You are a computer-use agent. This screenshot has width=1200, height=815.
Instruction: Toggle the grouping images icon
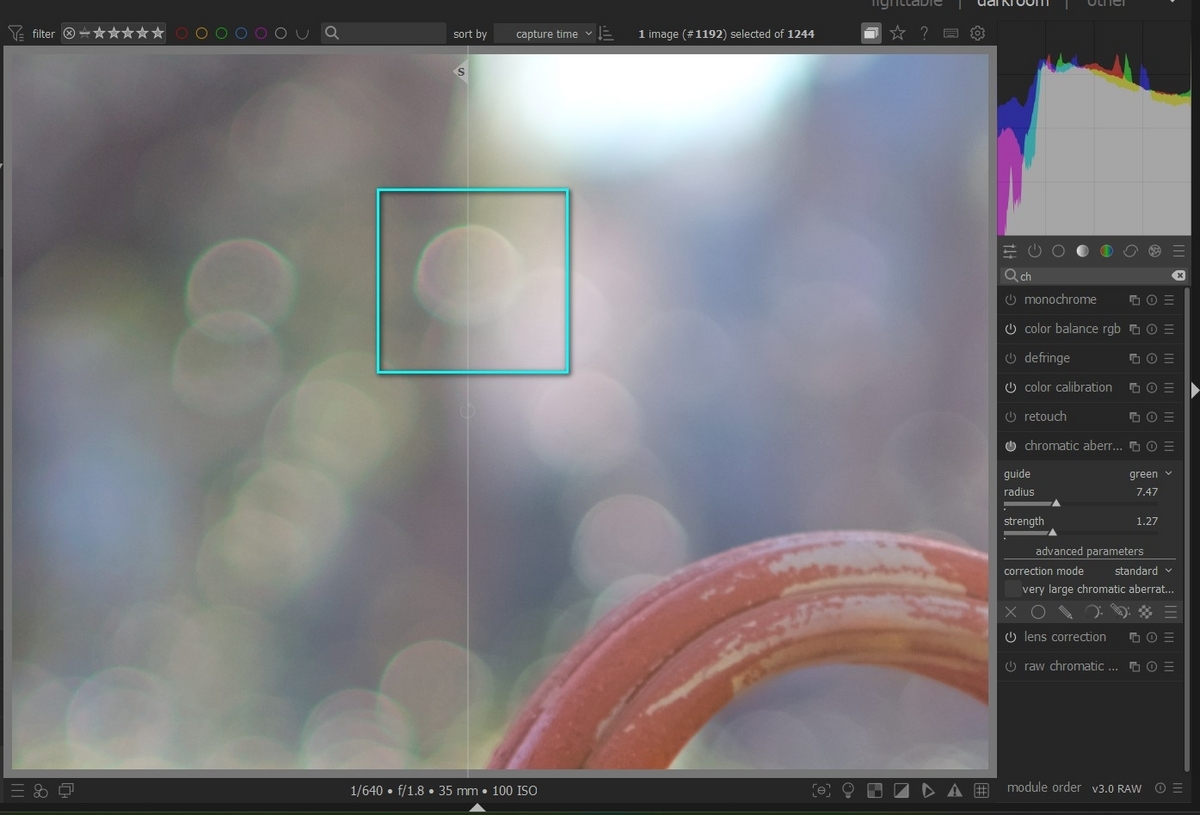pyautogui.click(x=871, y=33)
